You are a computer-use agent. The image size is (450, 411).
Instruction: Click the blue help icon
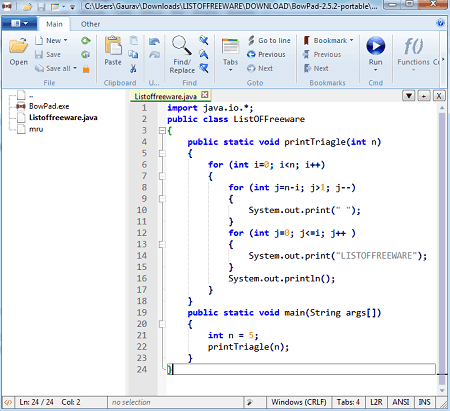440,23
